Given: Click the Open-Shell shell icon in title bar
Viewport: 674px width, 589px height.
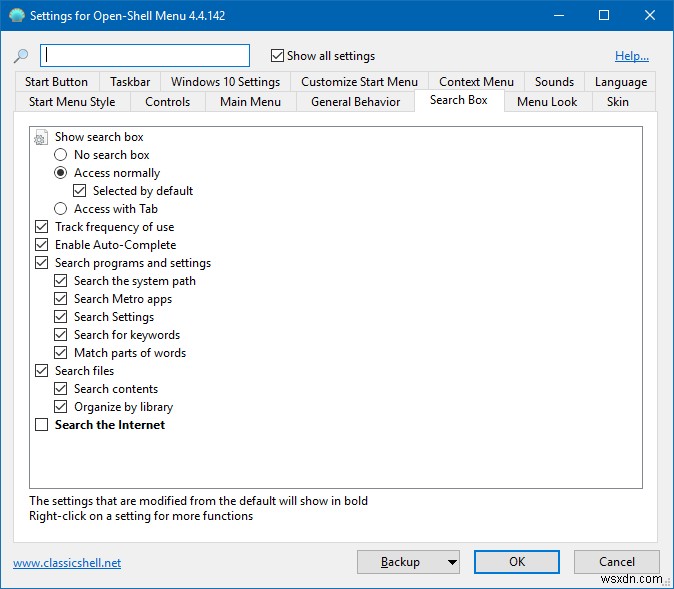Looking at the screenshot, I should [x=17, y=15].
